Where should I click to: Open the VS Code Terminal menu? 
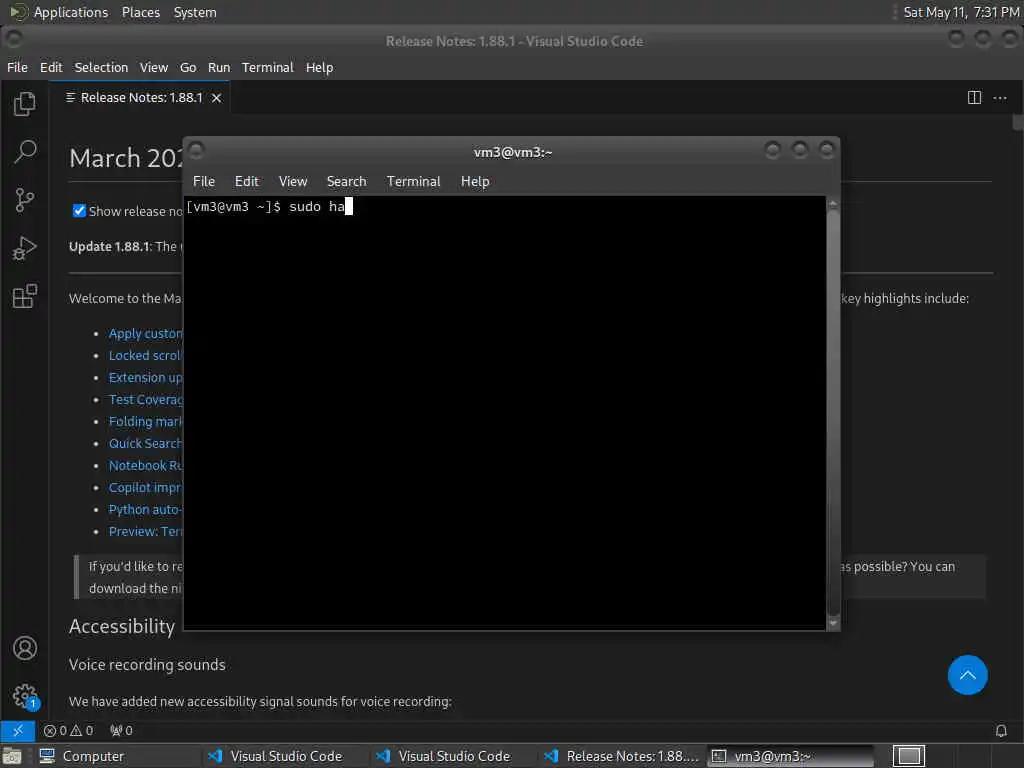(268, 67)
